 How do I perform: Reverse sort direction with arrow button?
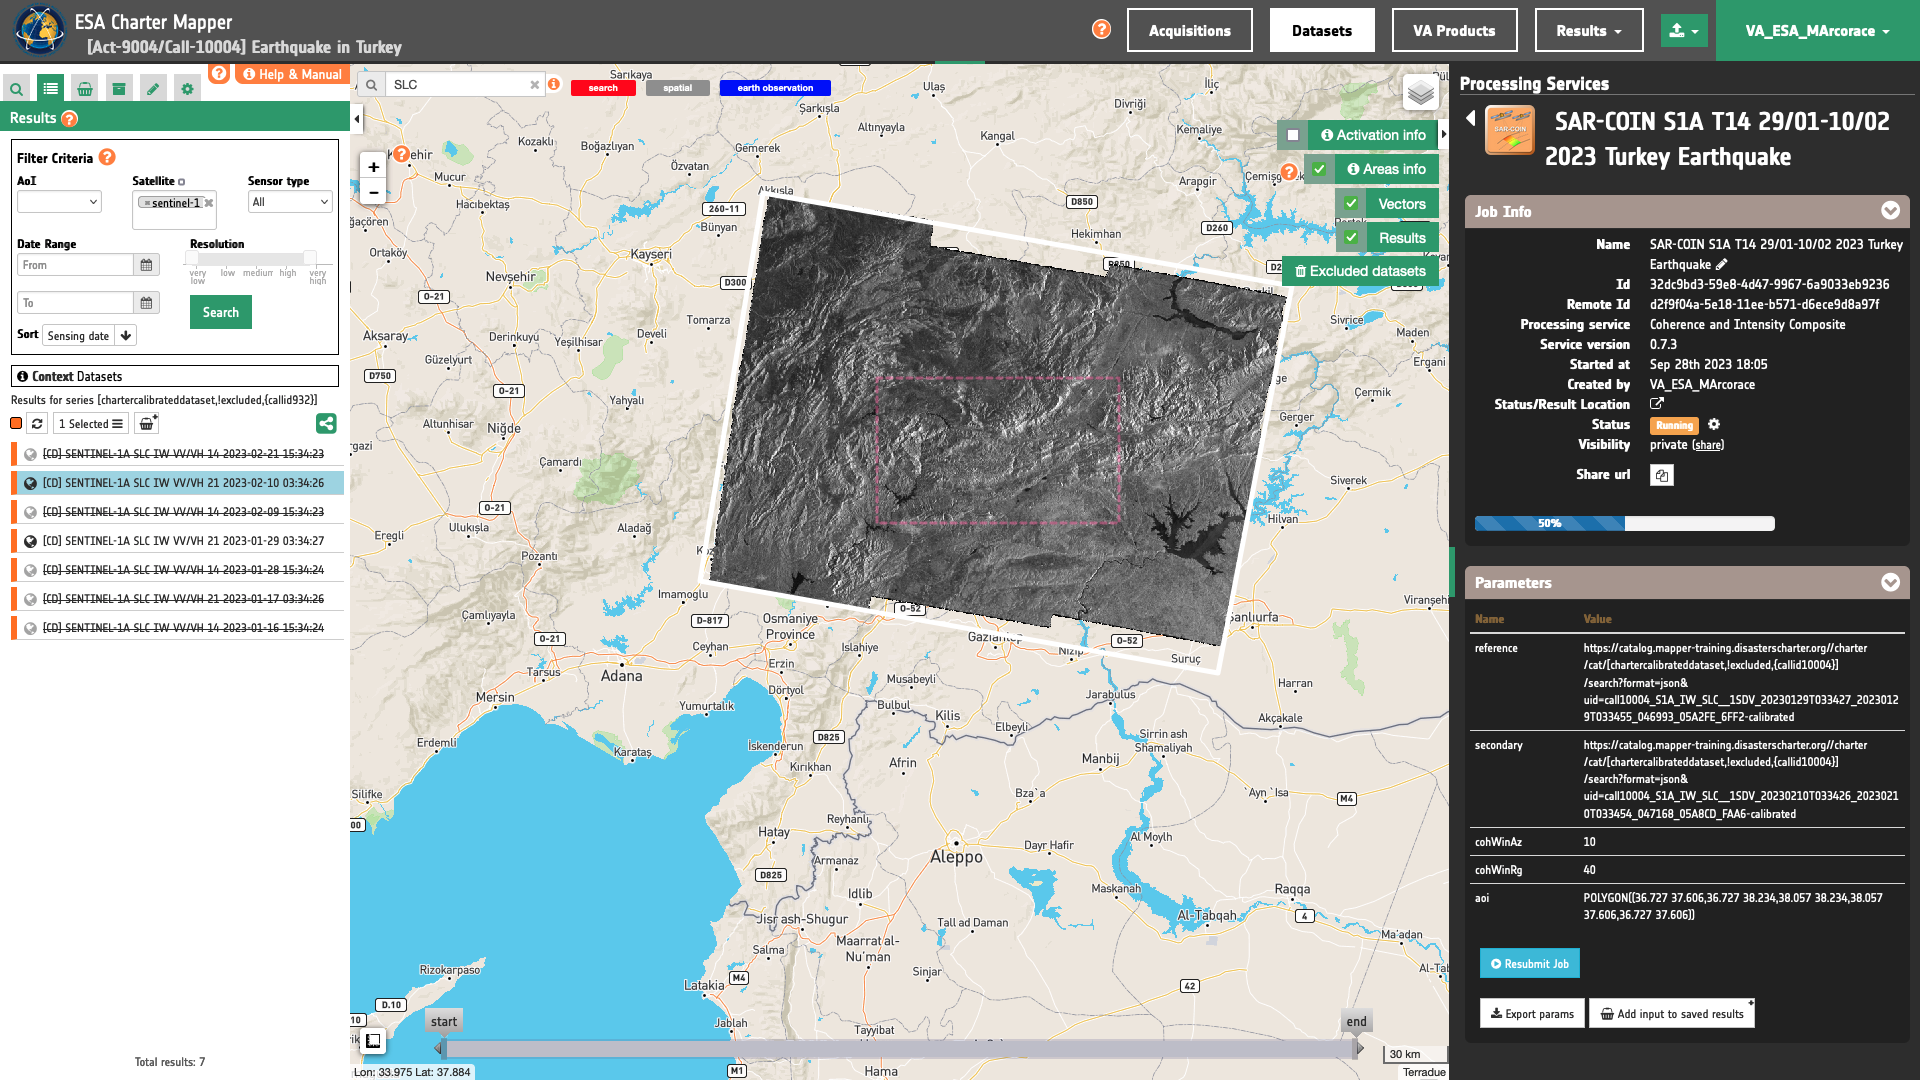point(126,336)
